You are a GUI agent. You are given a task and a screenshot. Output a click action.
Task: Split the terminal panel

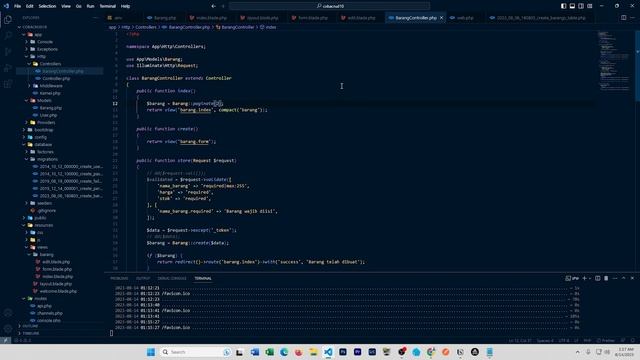point(598,278)
